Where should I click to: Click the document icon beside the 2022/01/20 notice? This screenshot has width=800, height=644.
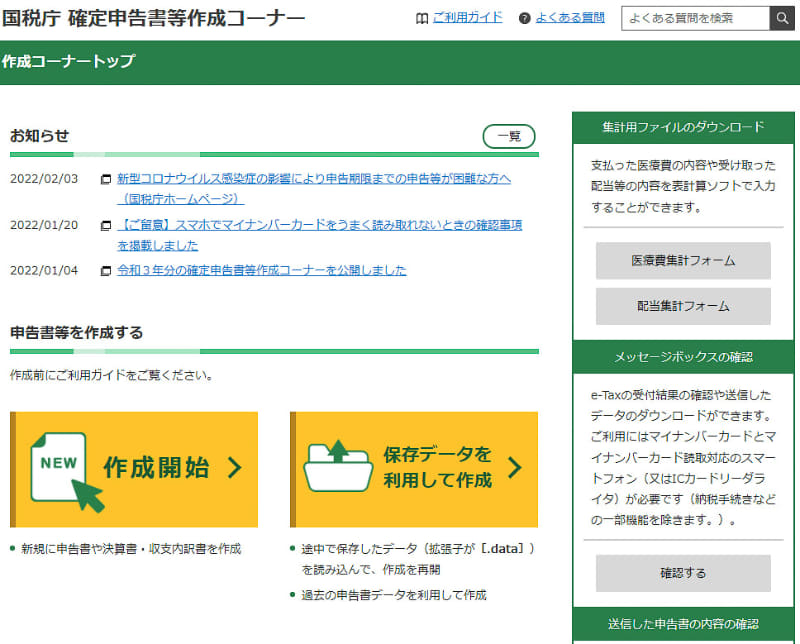107,225
